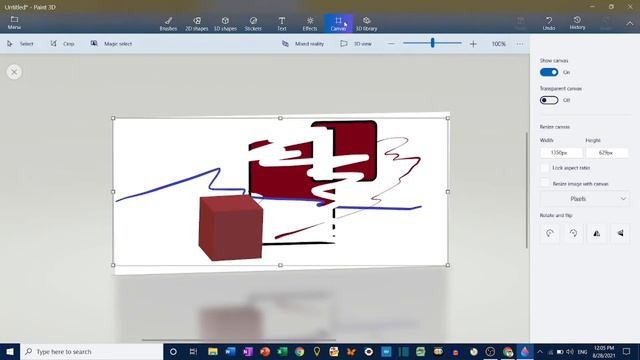Click the ENG language indicator
Screen dimensions: 640x360
(x=582, y=351)
